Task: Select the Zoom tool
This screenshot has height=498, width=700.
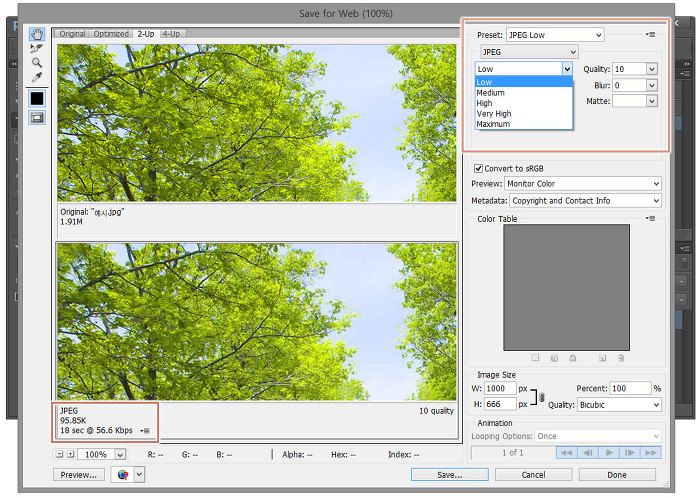Action: coord(37,62)
